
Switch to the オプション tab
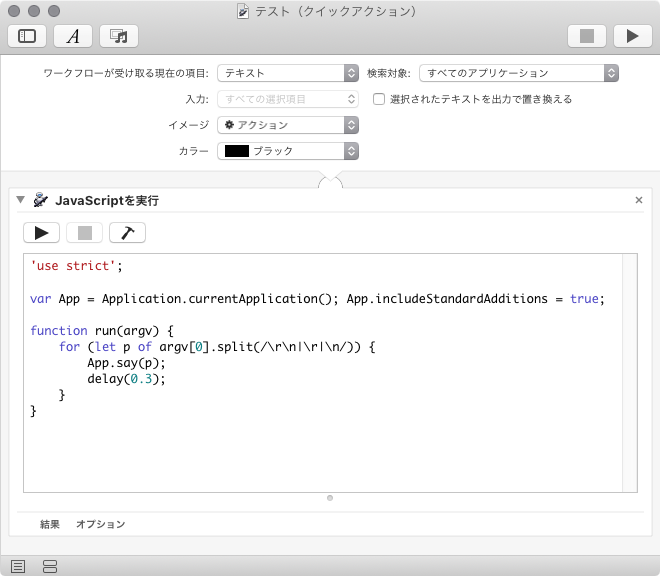pyautogui.click(x=101, y=524)
